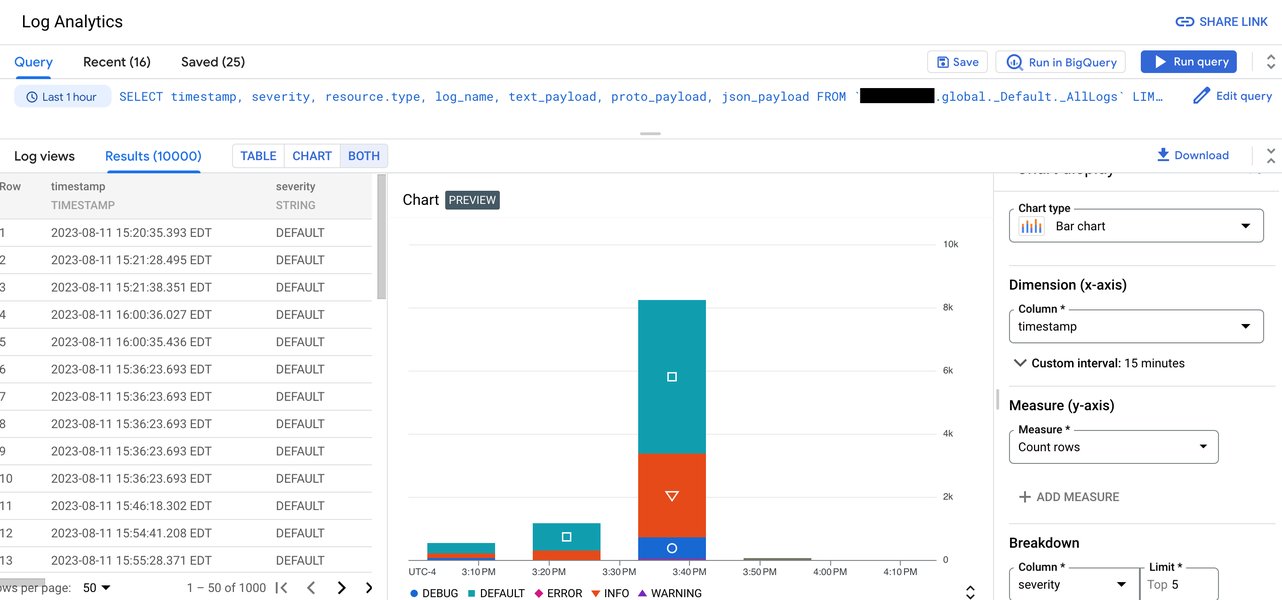Open the Chart type Bar chart dropdown
Viewport: 1282px width, 600px height.
(x=1136, y=226)
